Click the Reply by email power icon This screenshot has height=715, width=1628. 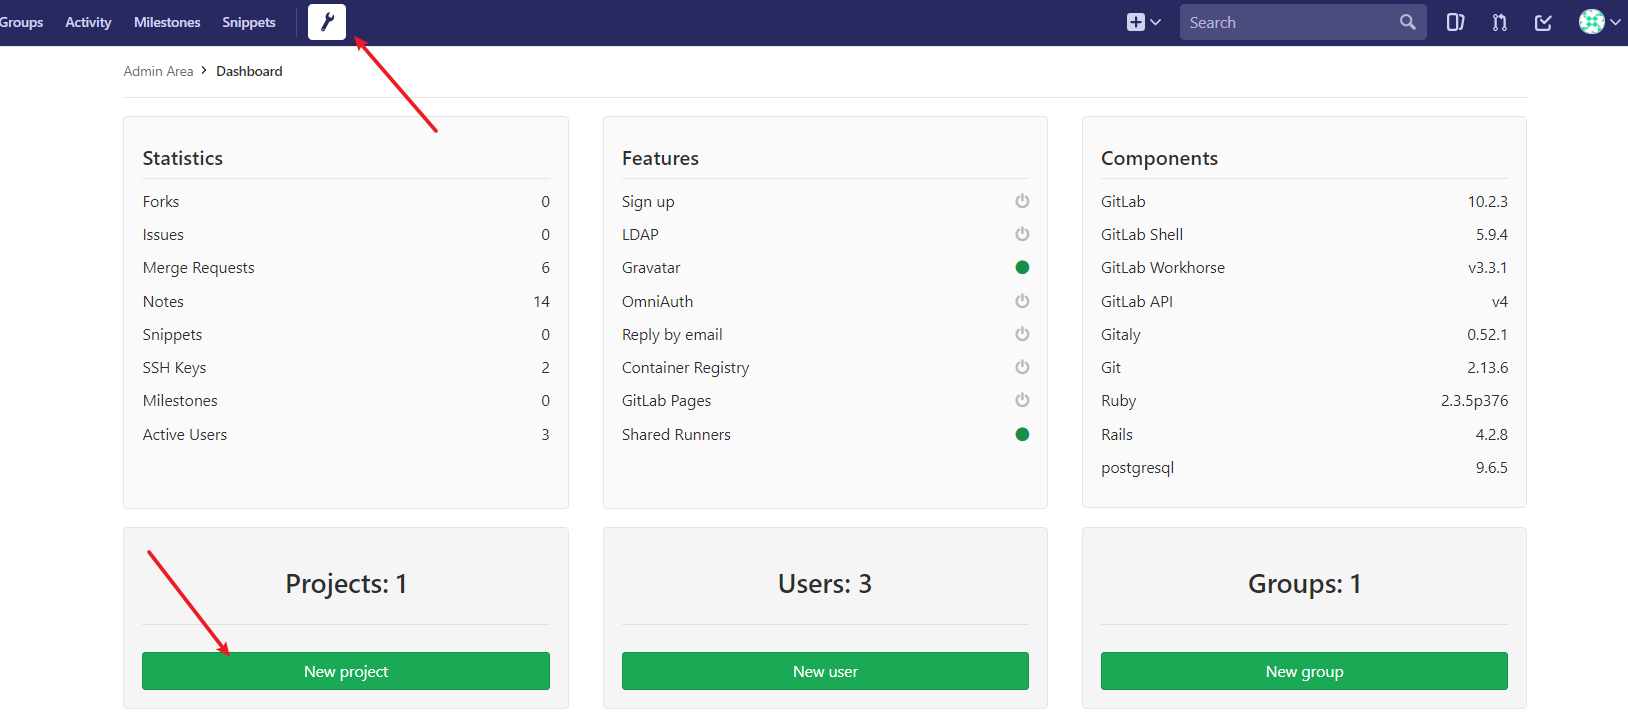coord(1022,334)
